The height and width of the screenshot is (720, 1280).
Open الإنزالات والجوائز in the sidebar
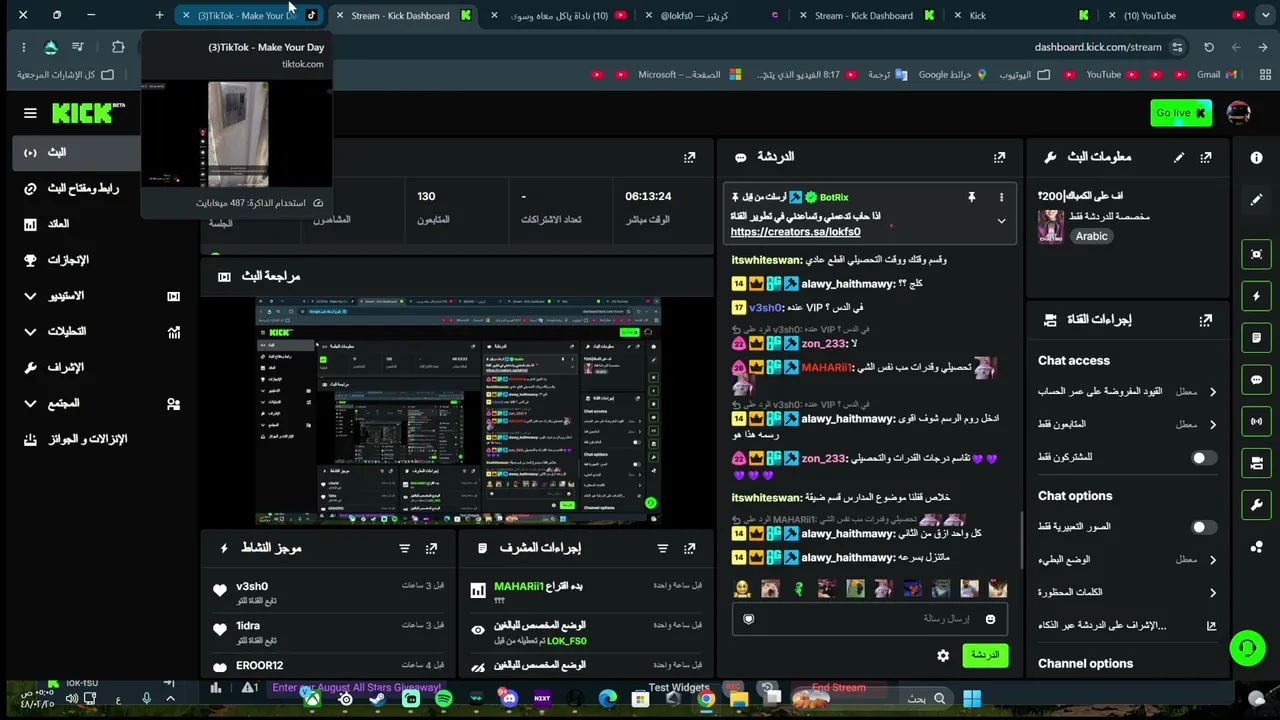tap(100, 440)
